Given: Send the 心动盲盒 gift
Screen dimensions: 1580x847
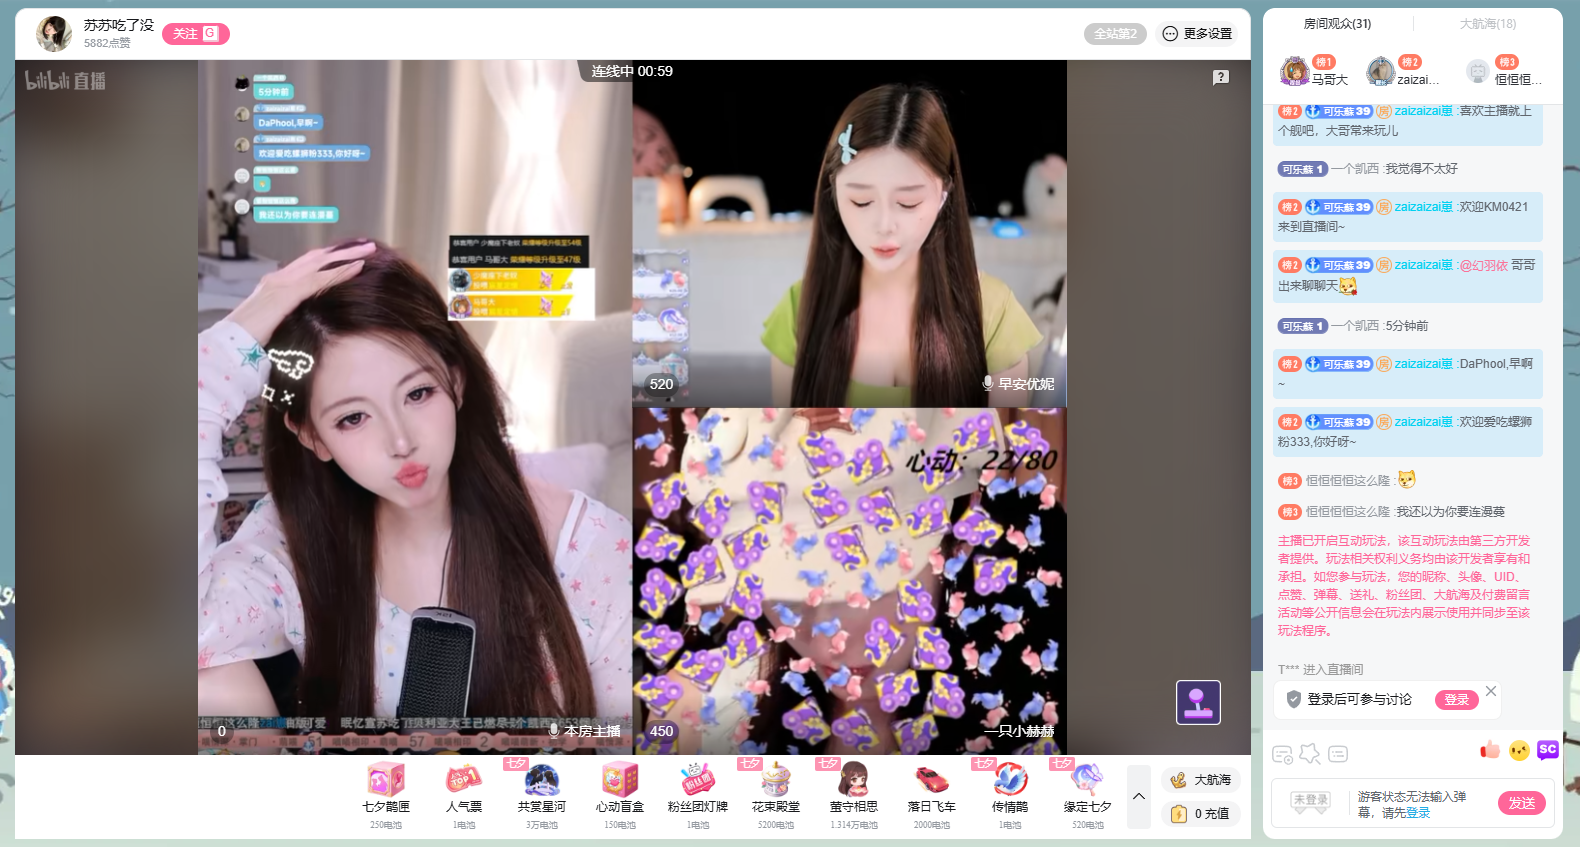Looking at the screenshot, I should pos(620,796).
